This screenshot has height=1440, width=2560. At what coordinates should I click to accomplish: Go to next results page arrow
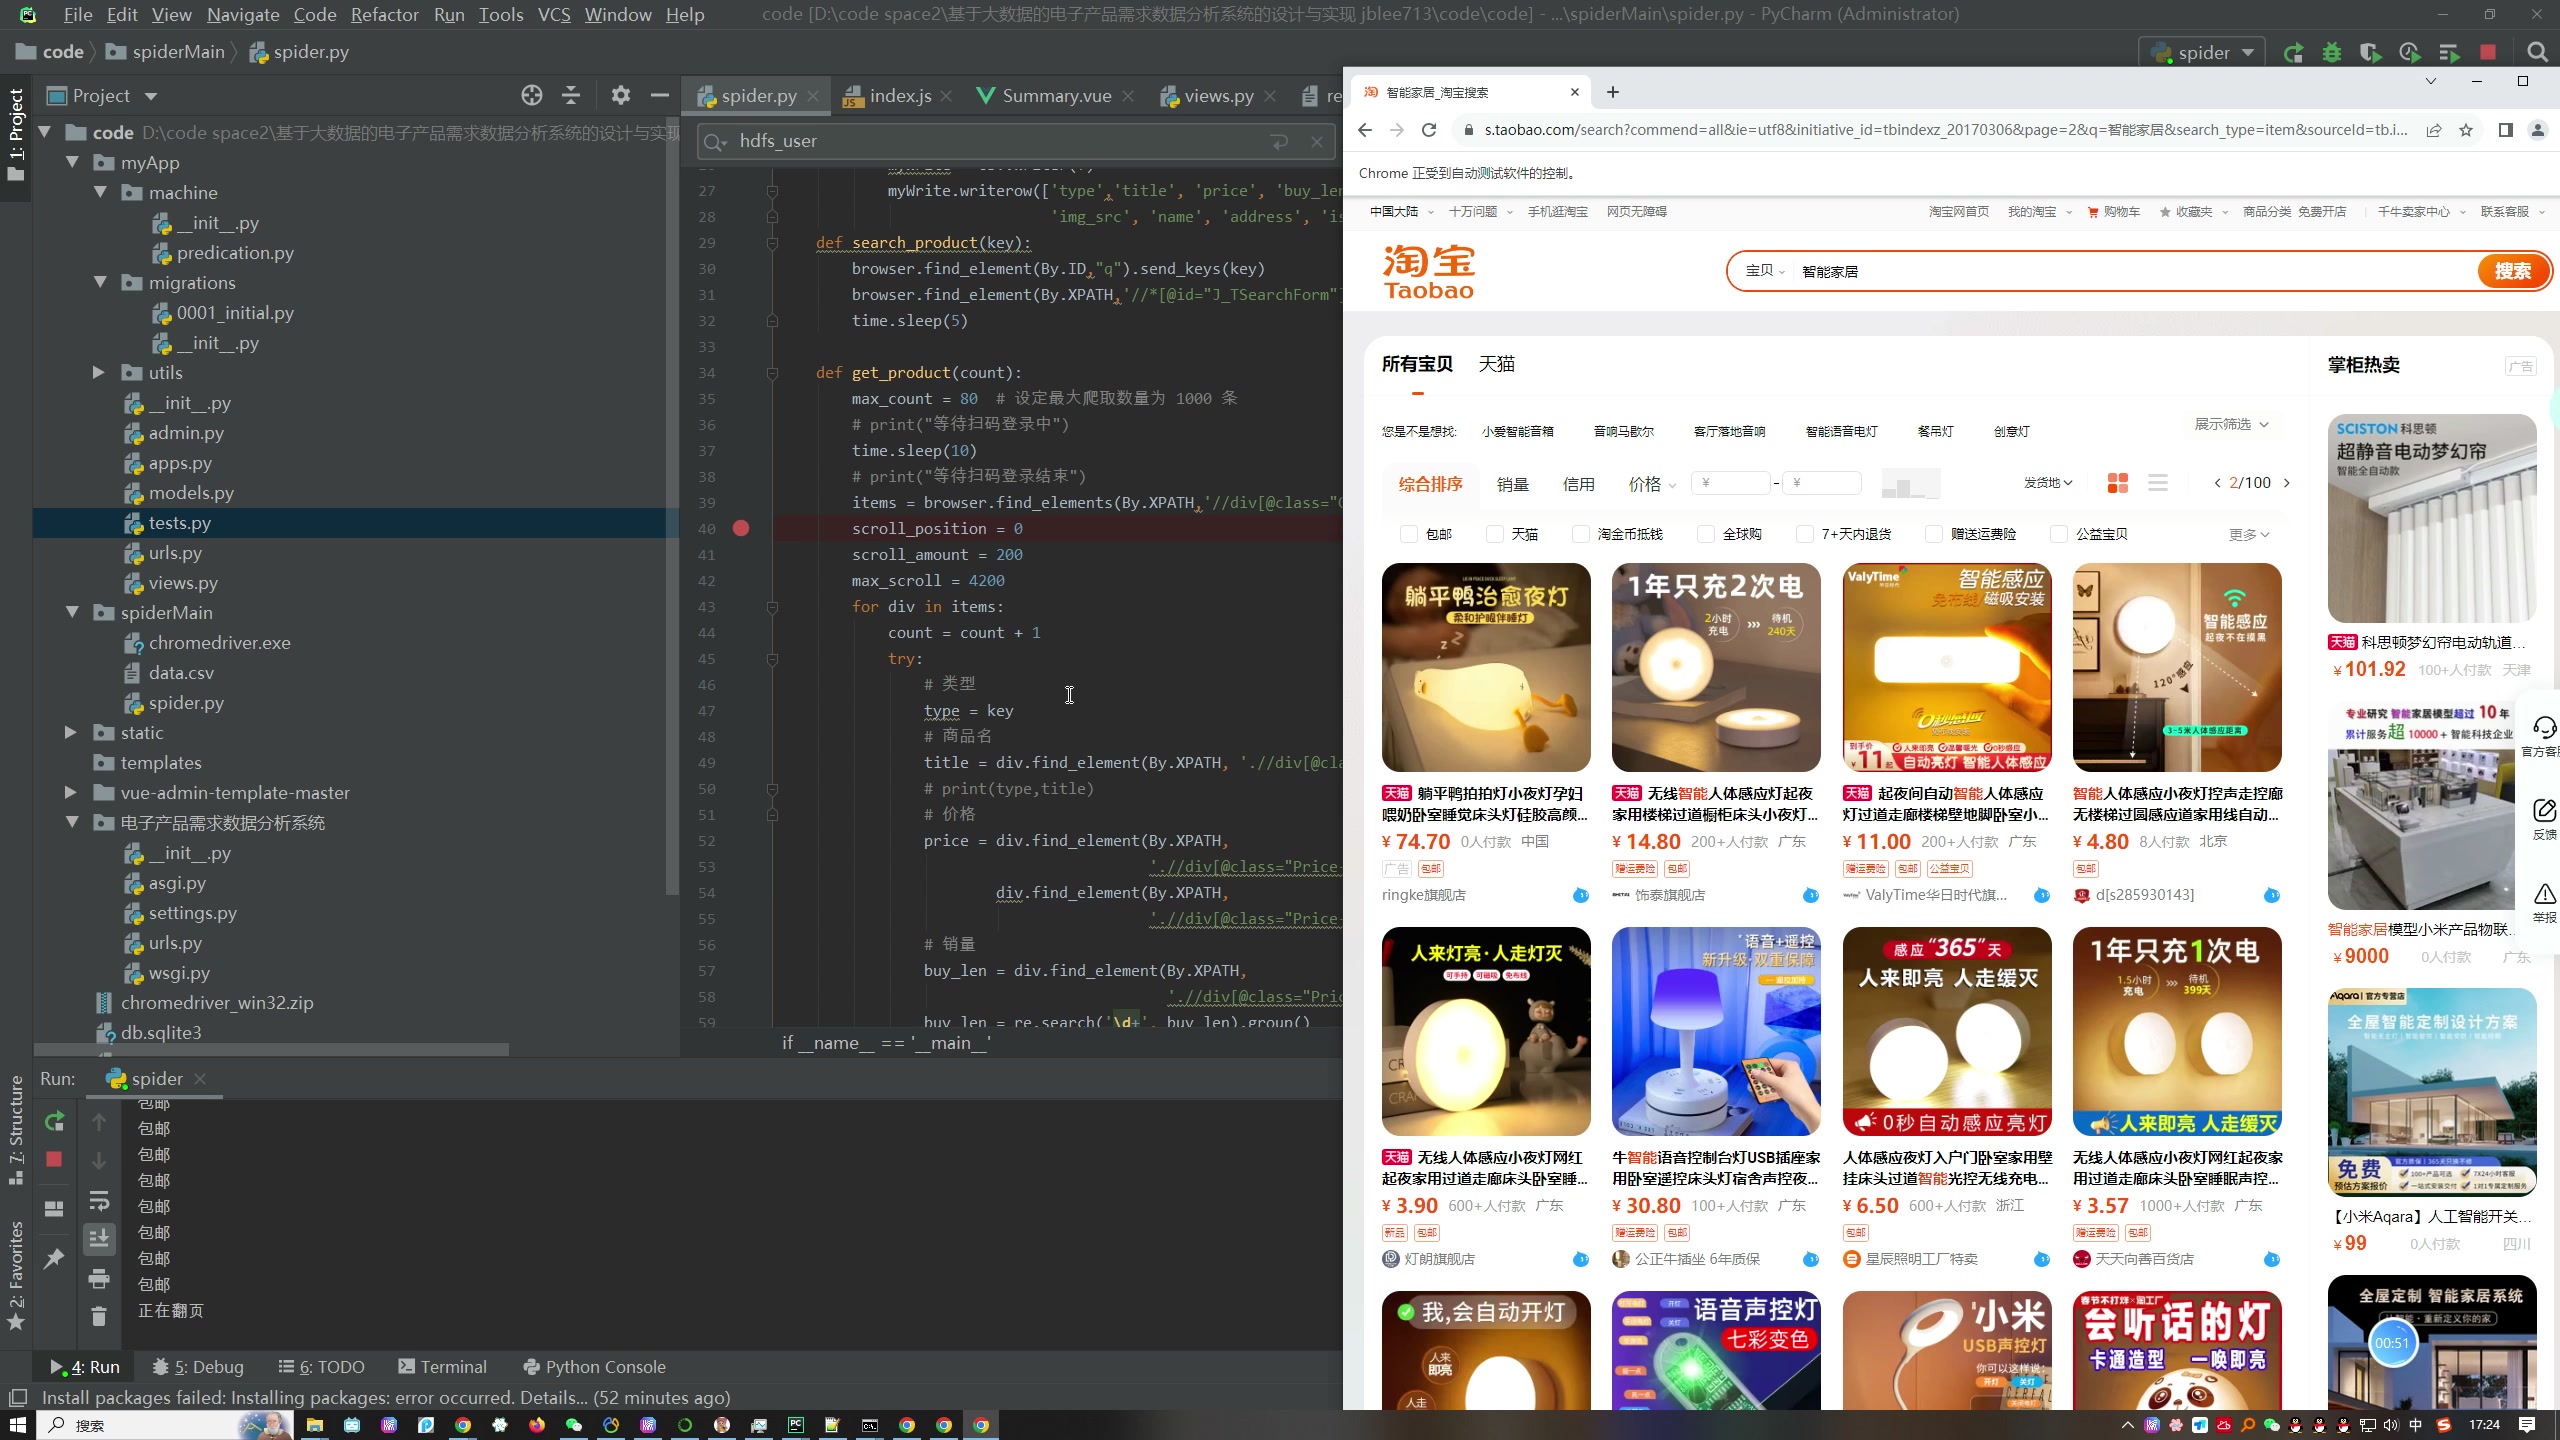2287,483
